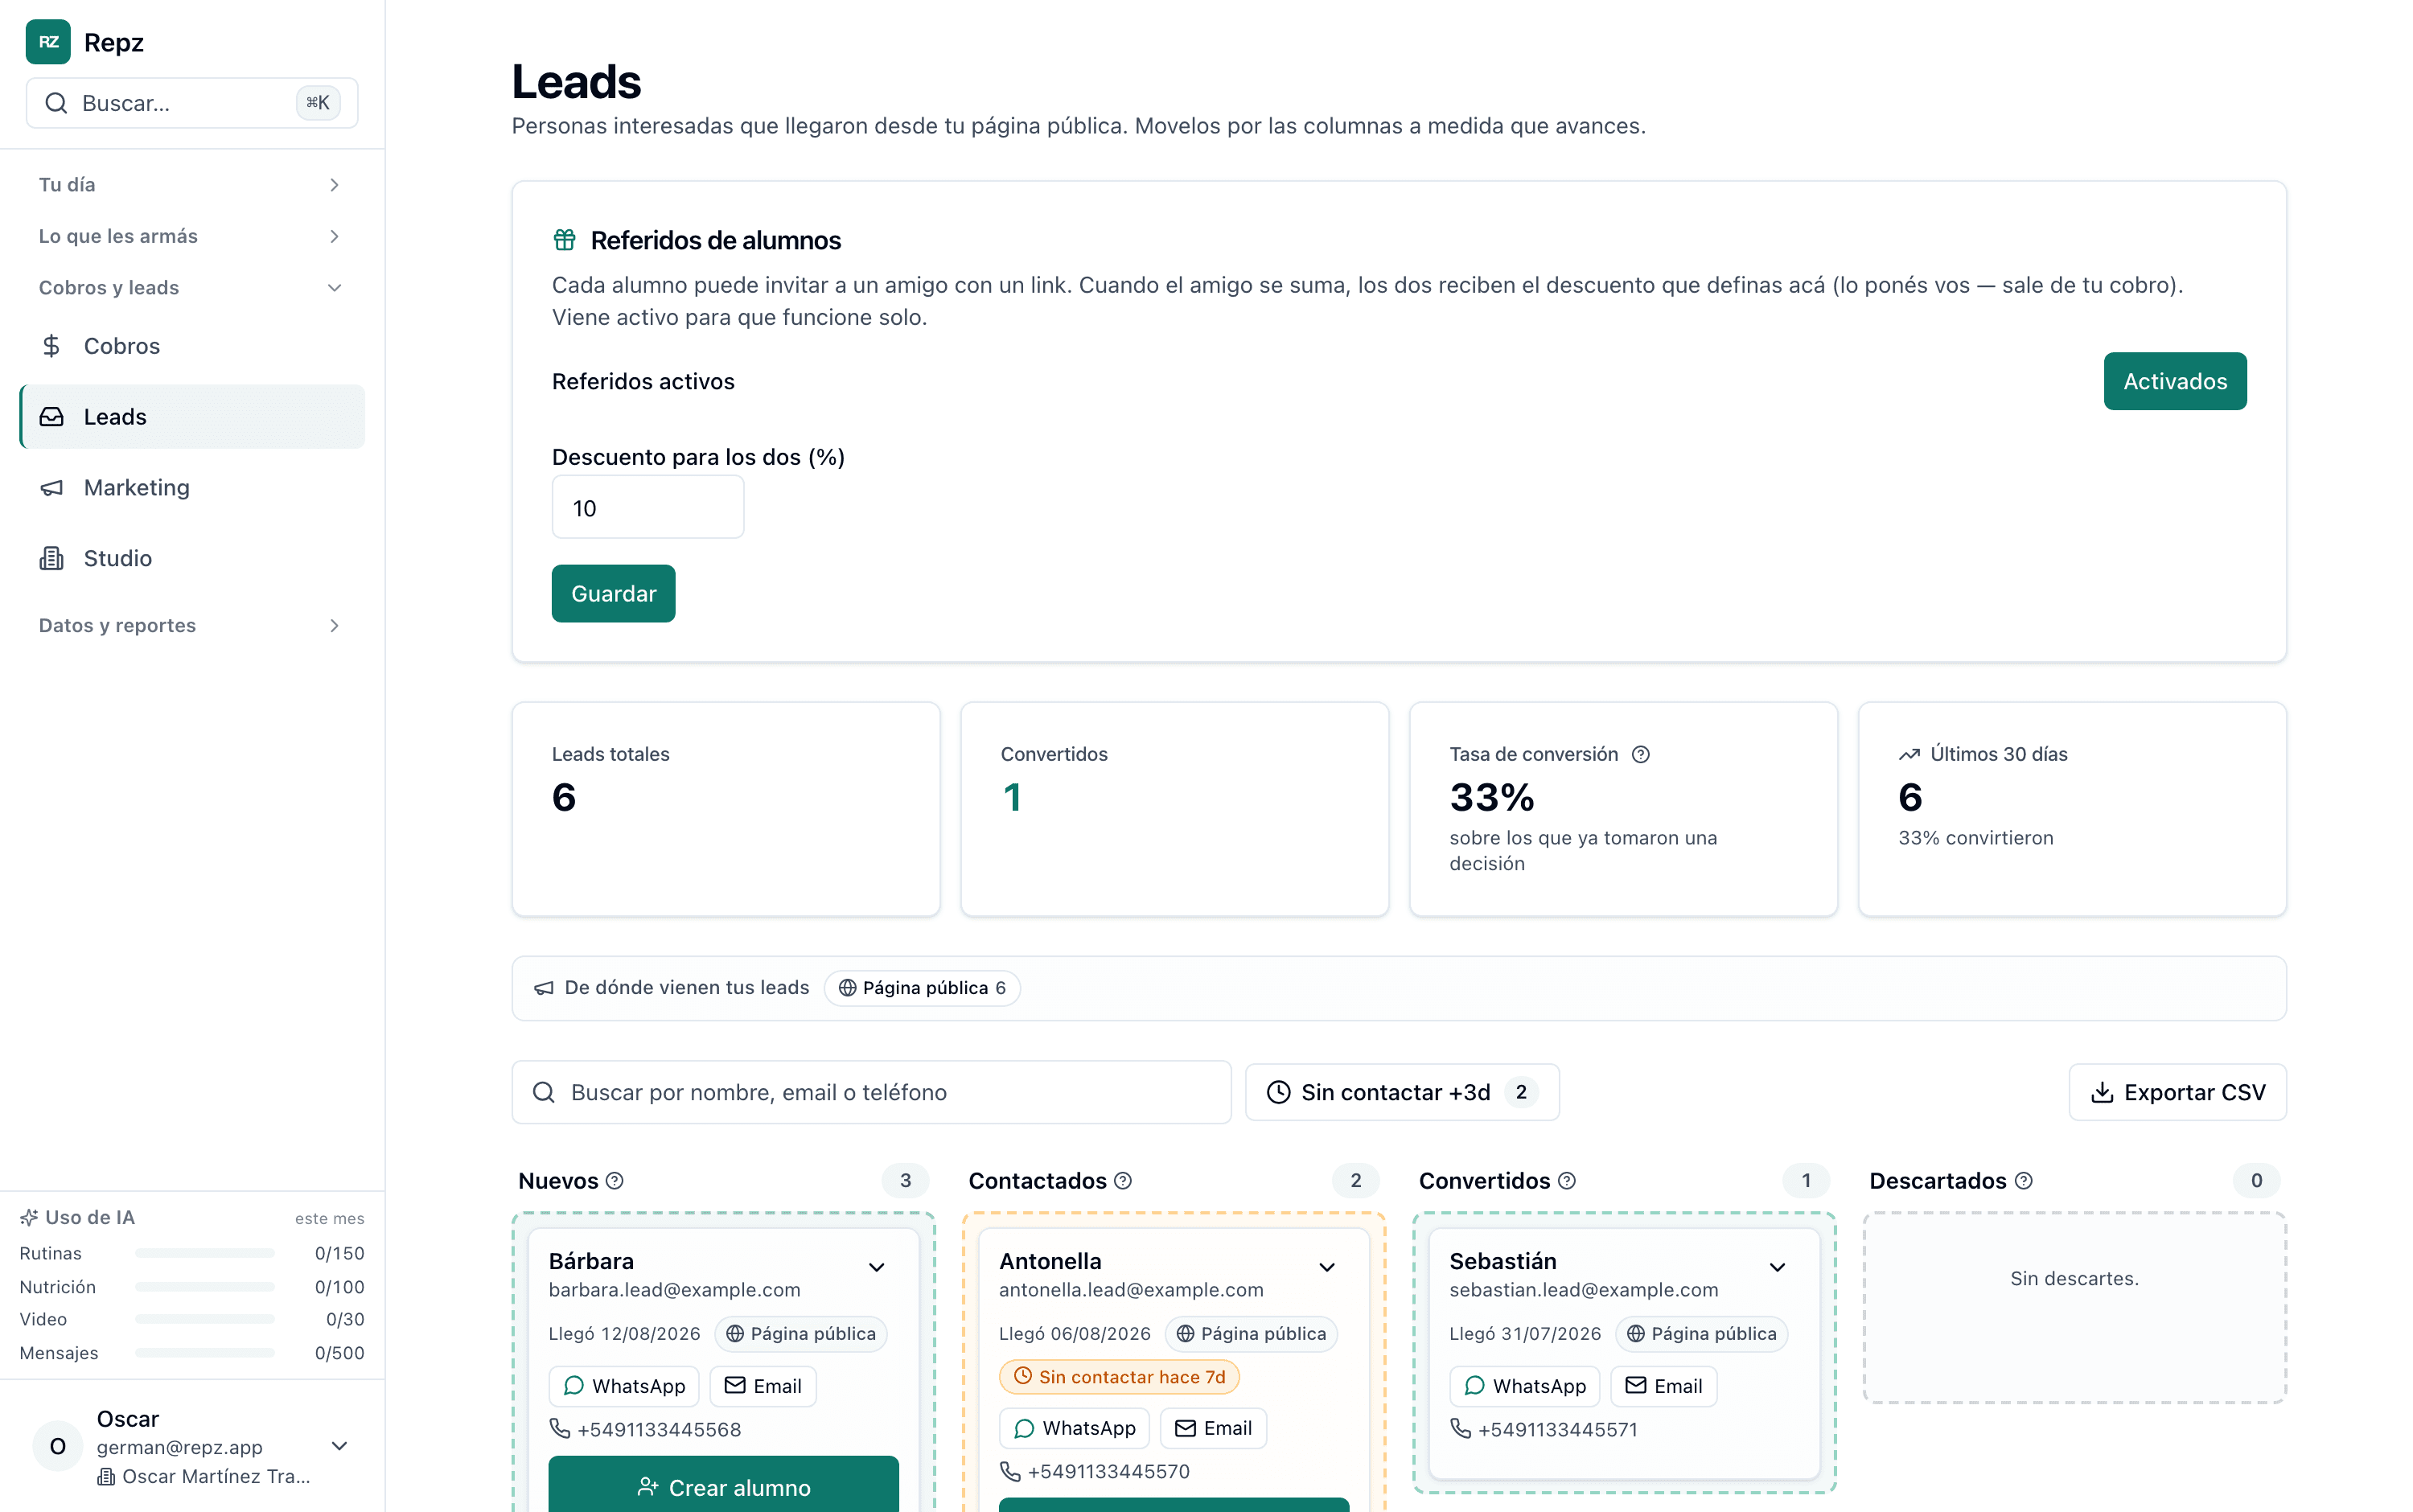This screenshot has height=1512, width=2413.
Task: Click the magnifier icon in lead search field
Action: coord(544,1092)
